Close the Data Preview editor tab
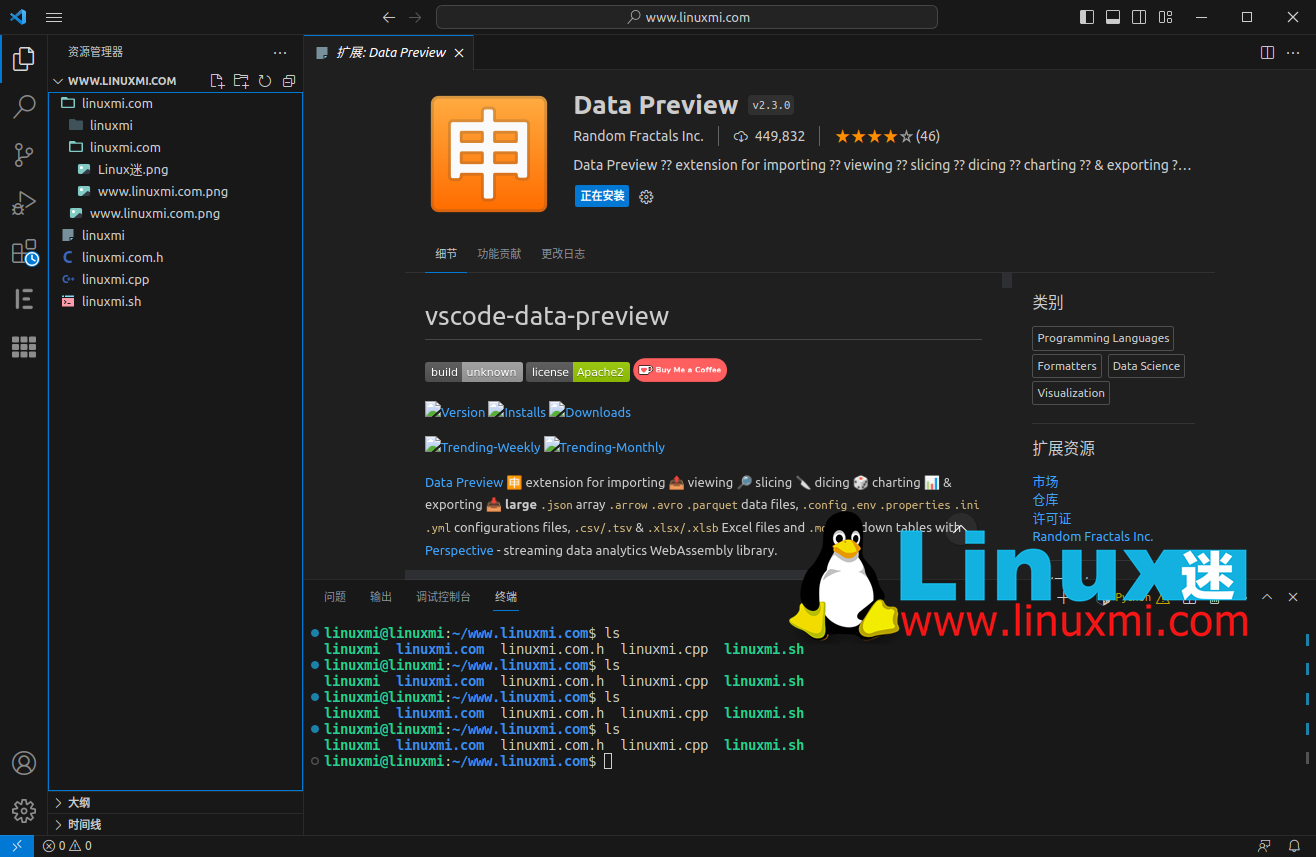 pos(459,53)
